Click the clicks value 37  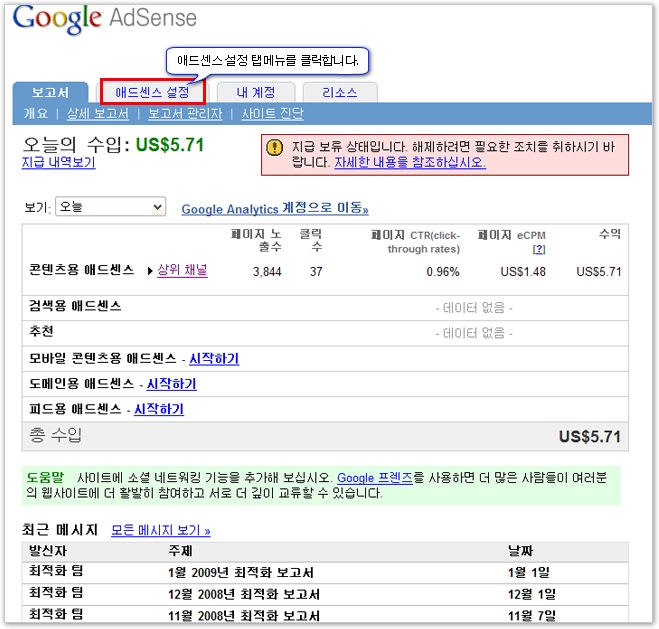point(316,272)
